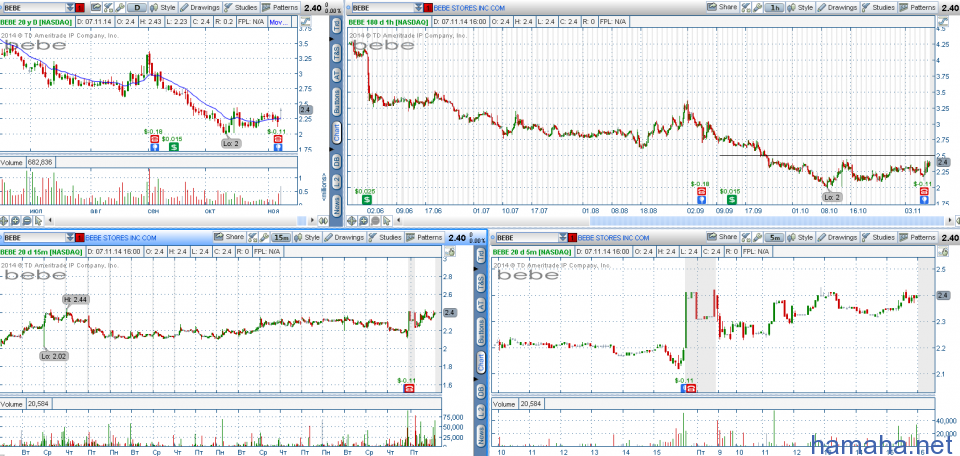
Task: Click red alert indicator next to daily chart symbol
Action: [x=80, y=8]
